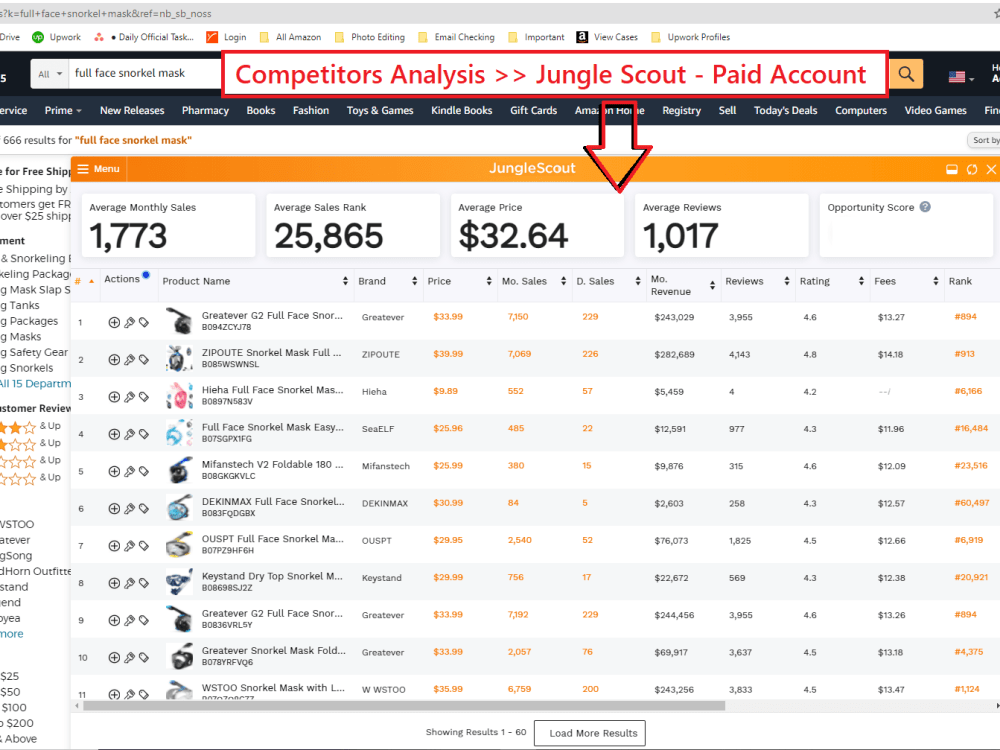Click OUSPT Full Face product thumbnail

click(179, 545)
